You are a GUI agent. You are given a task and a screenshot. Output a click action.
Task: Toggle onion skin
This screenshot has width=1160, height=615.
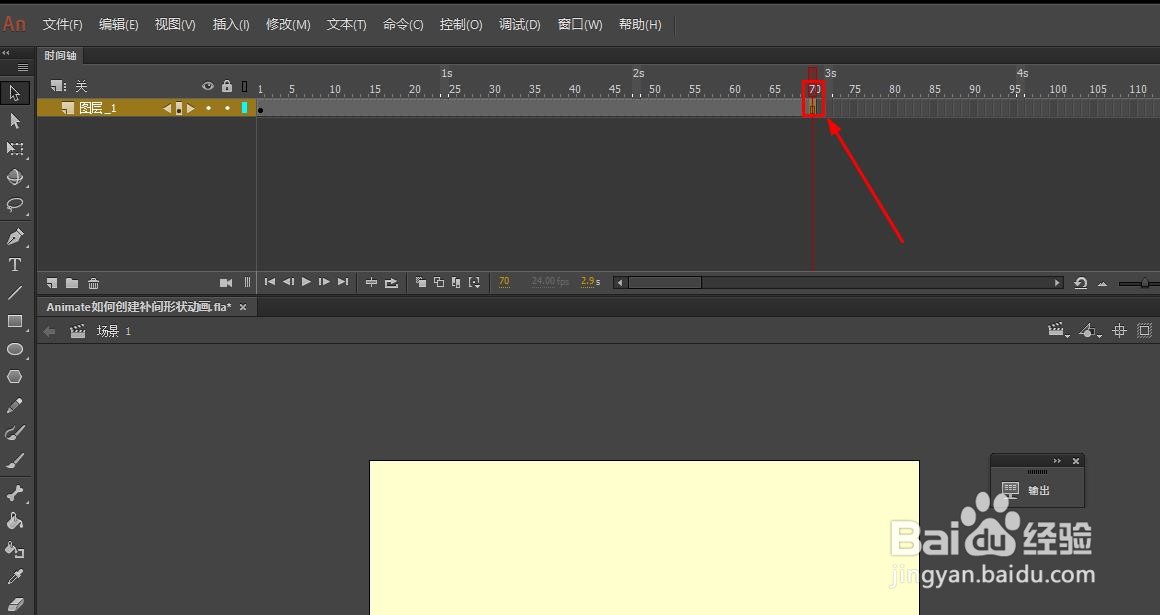pos(421,282)
